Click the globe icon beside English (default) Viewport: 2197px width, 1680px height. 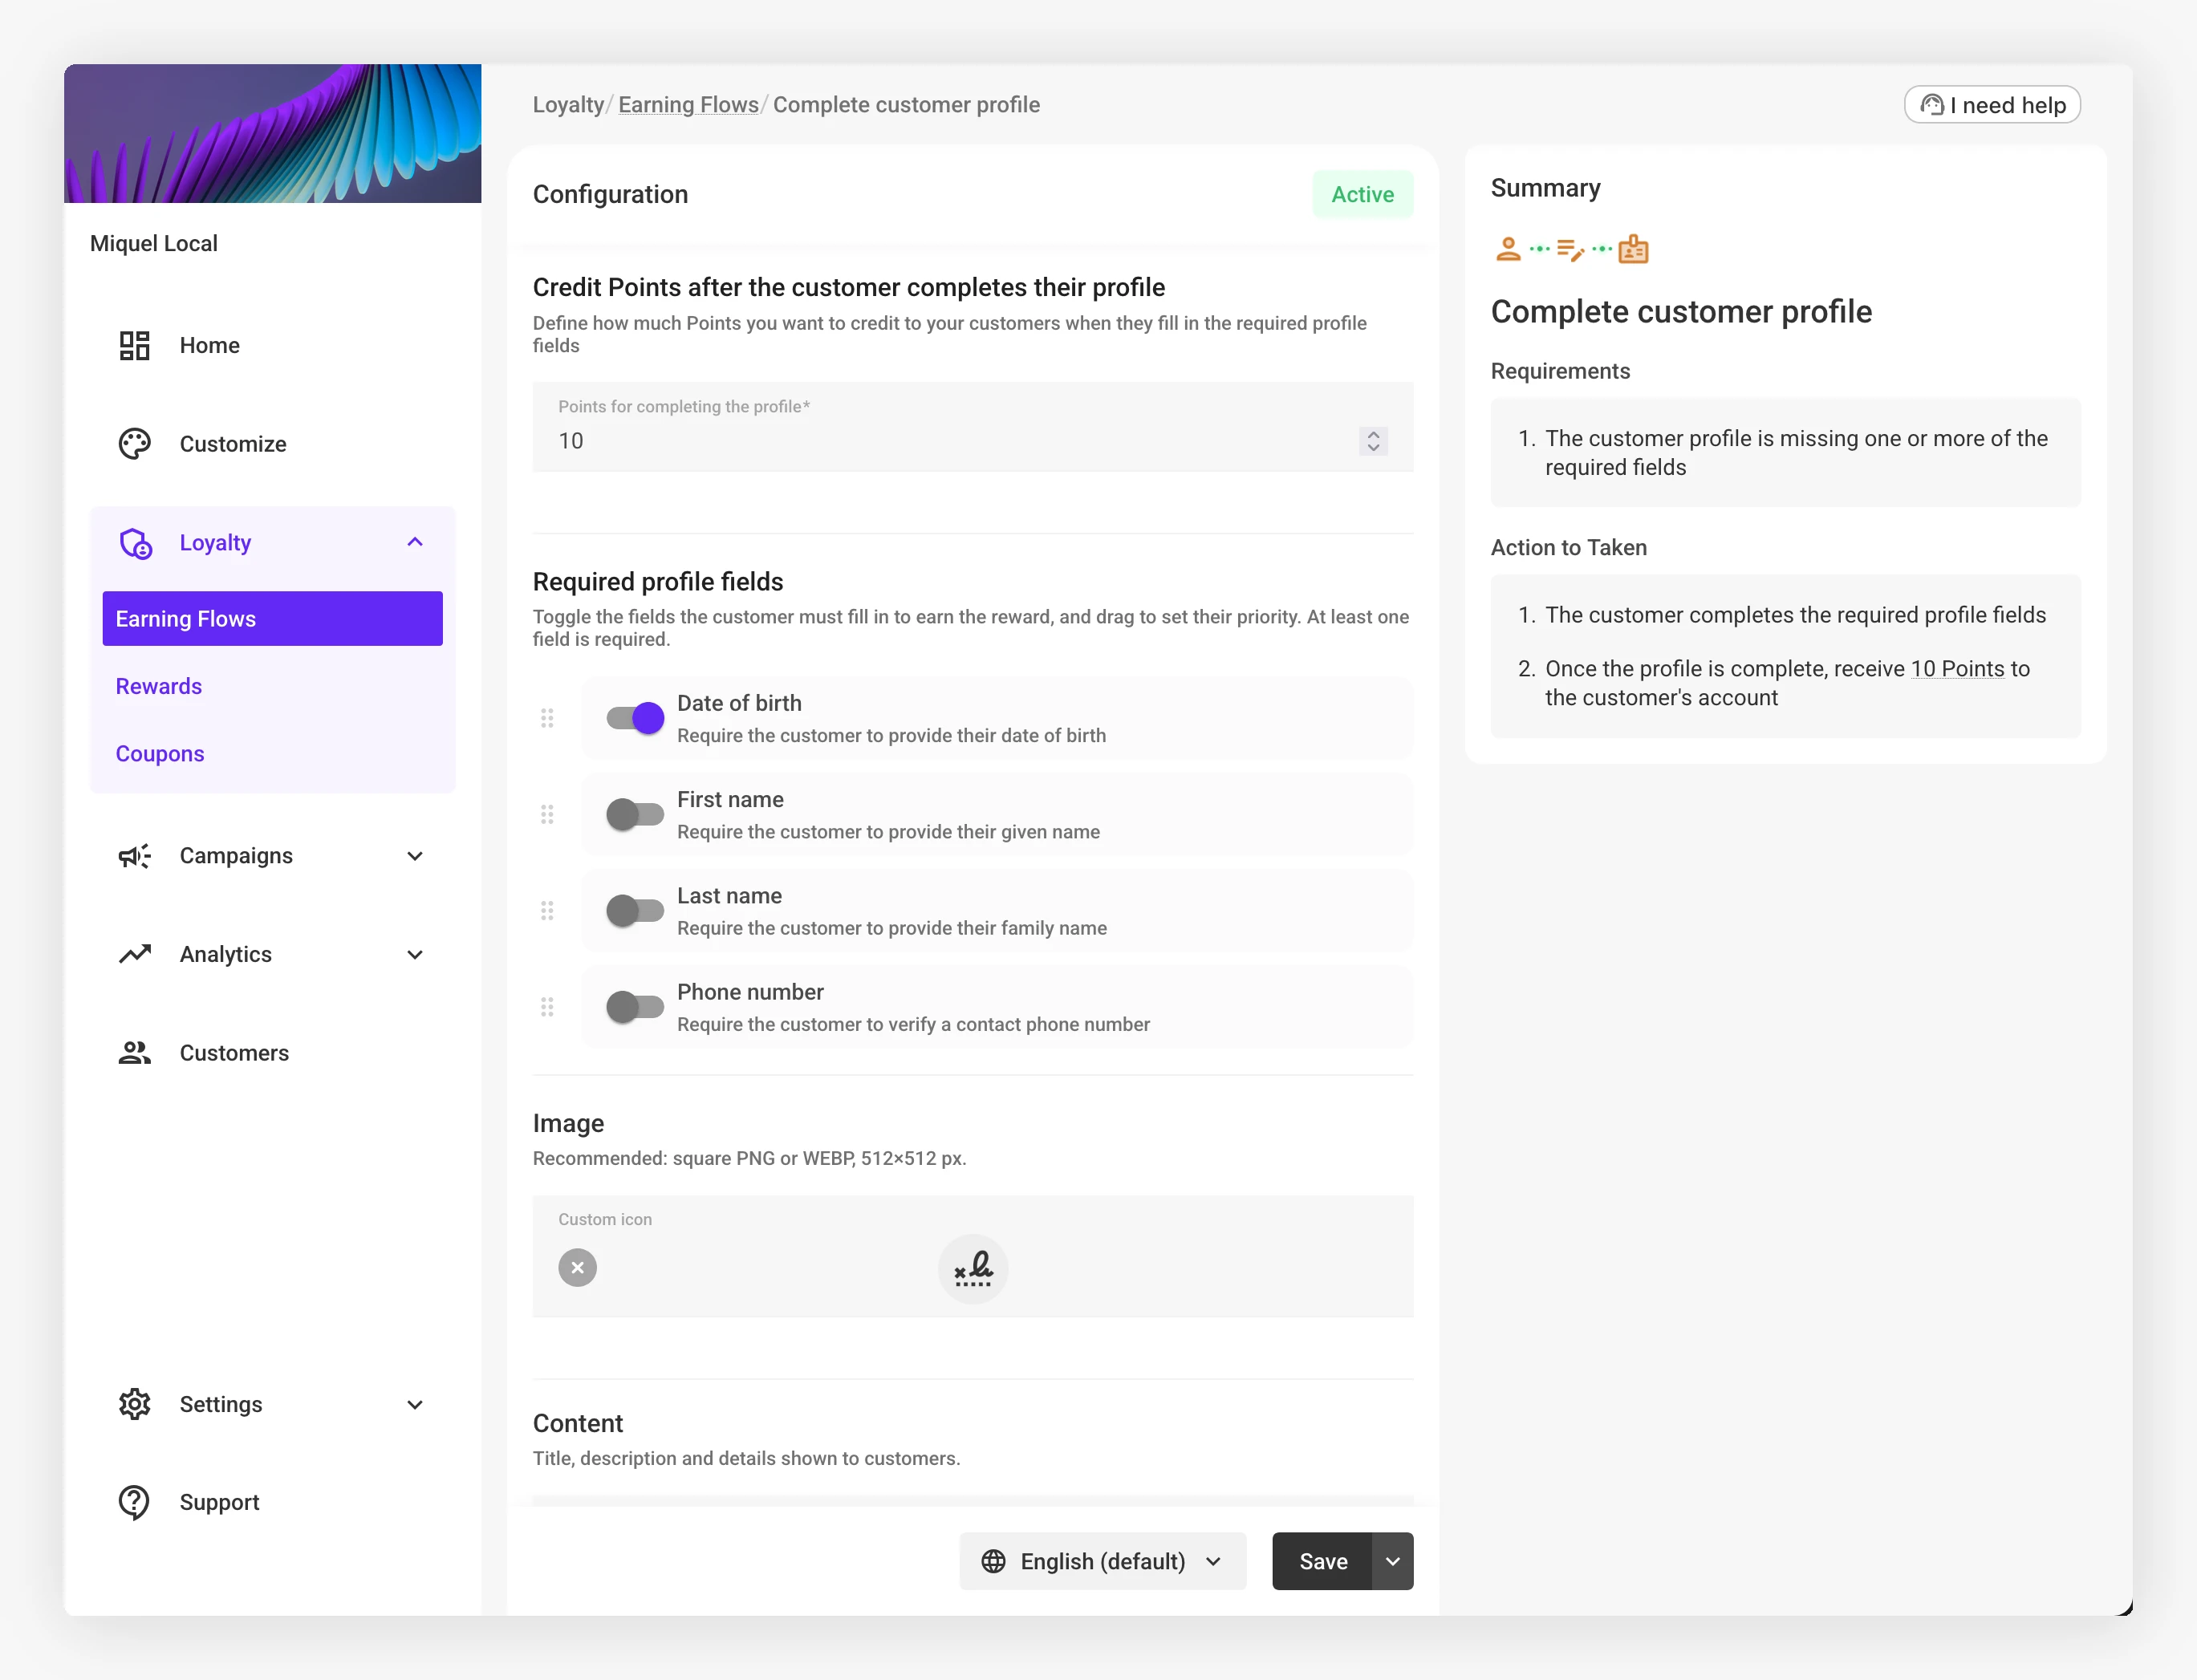pos(993,1561)
